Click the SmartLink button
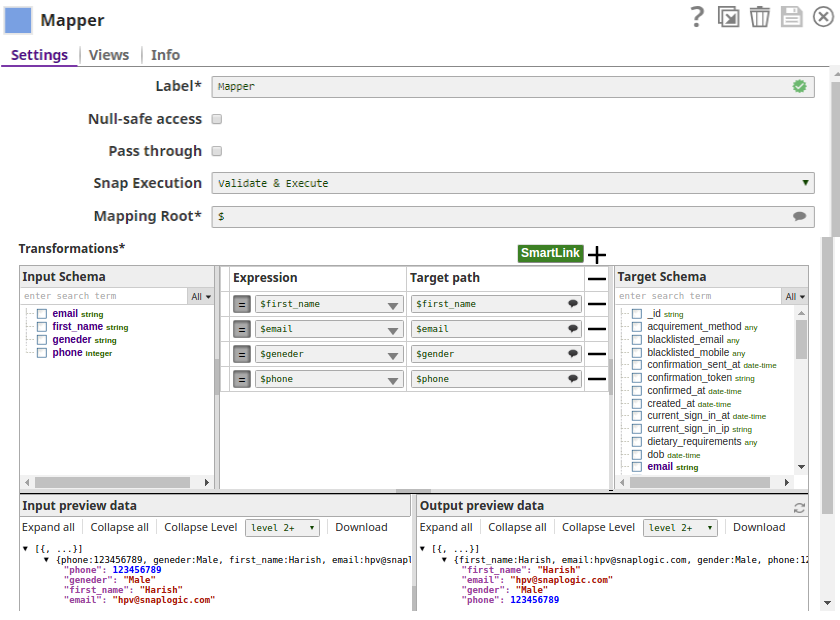Image resolution: width=840 pixels, height=620 pixels. pyautogui.click(x=550, y=253)
